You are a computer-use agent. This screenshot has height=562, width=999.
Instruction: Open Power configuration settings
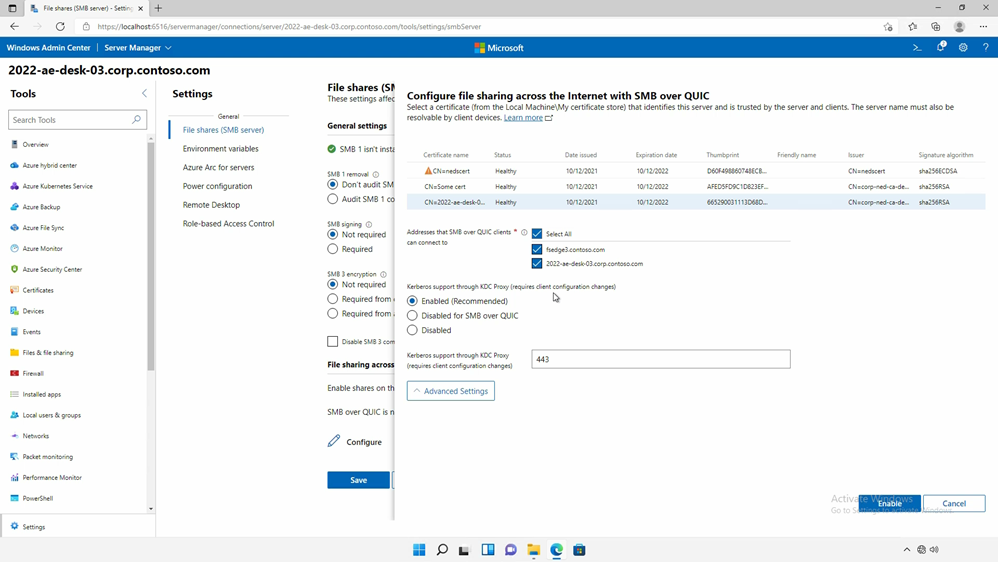click(x=217, y=186)
